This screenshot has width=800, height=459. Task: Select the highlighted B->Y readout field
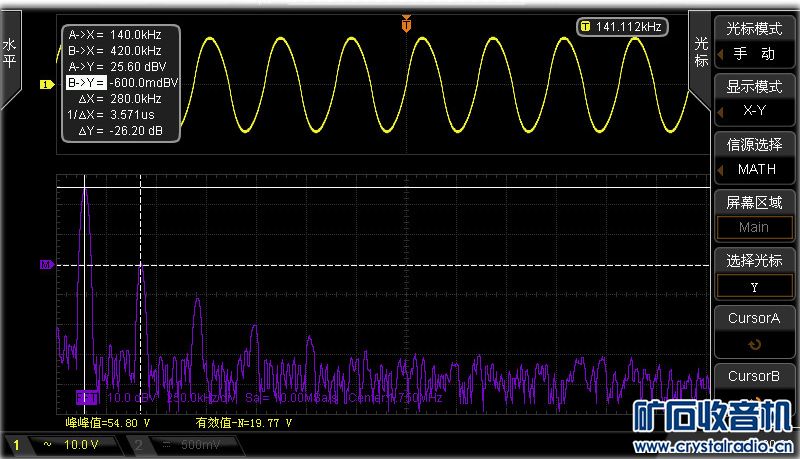[x=86, y=82]
